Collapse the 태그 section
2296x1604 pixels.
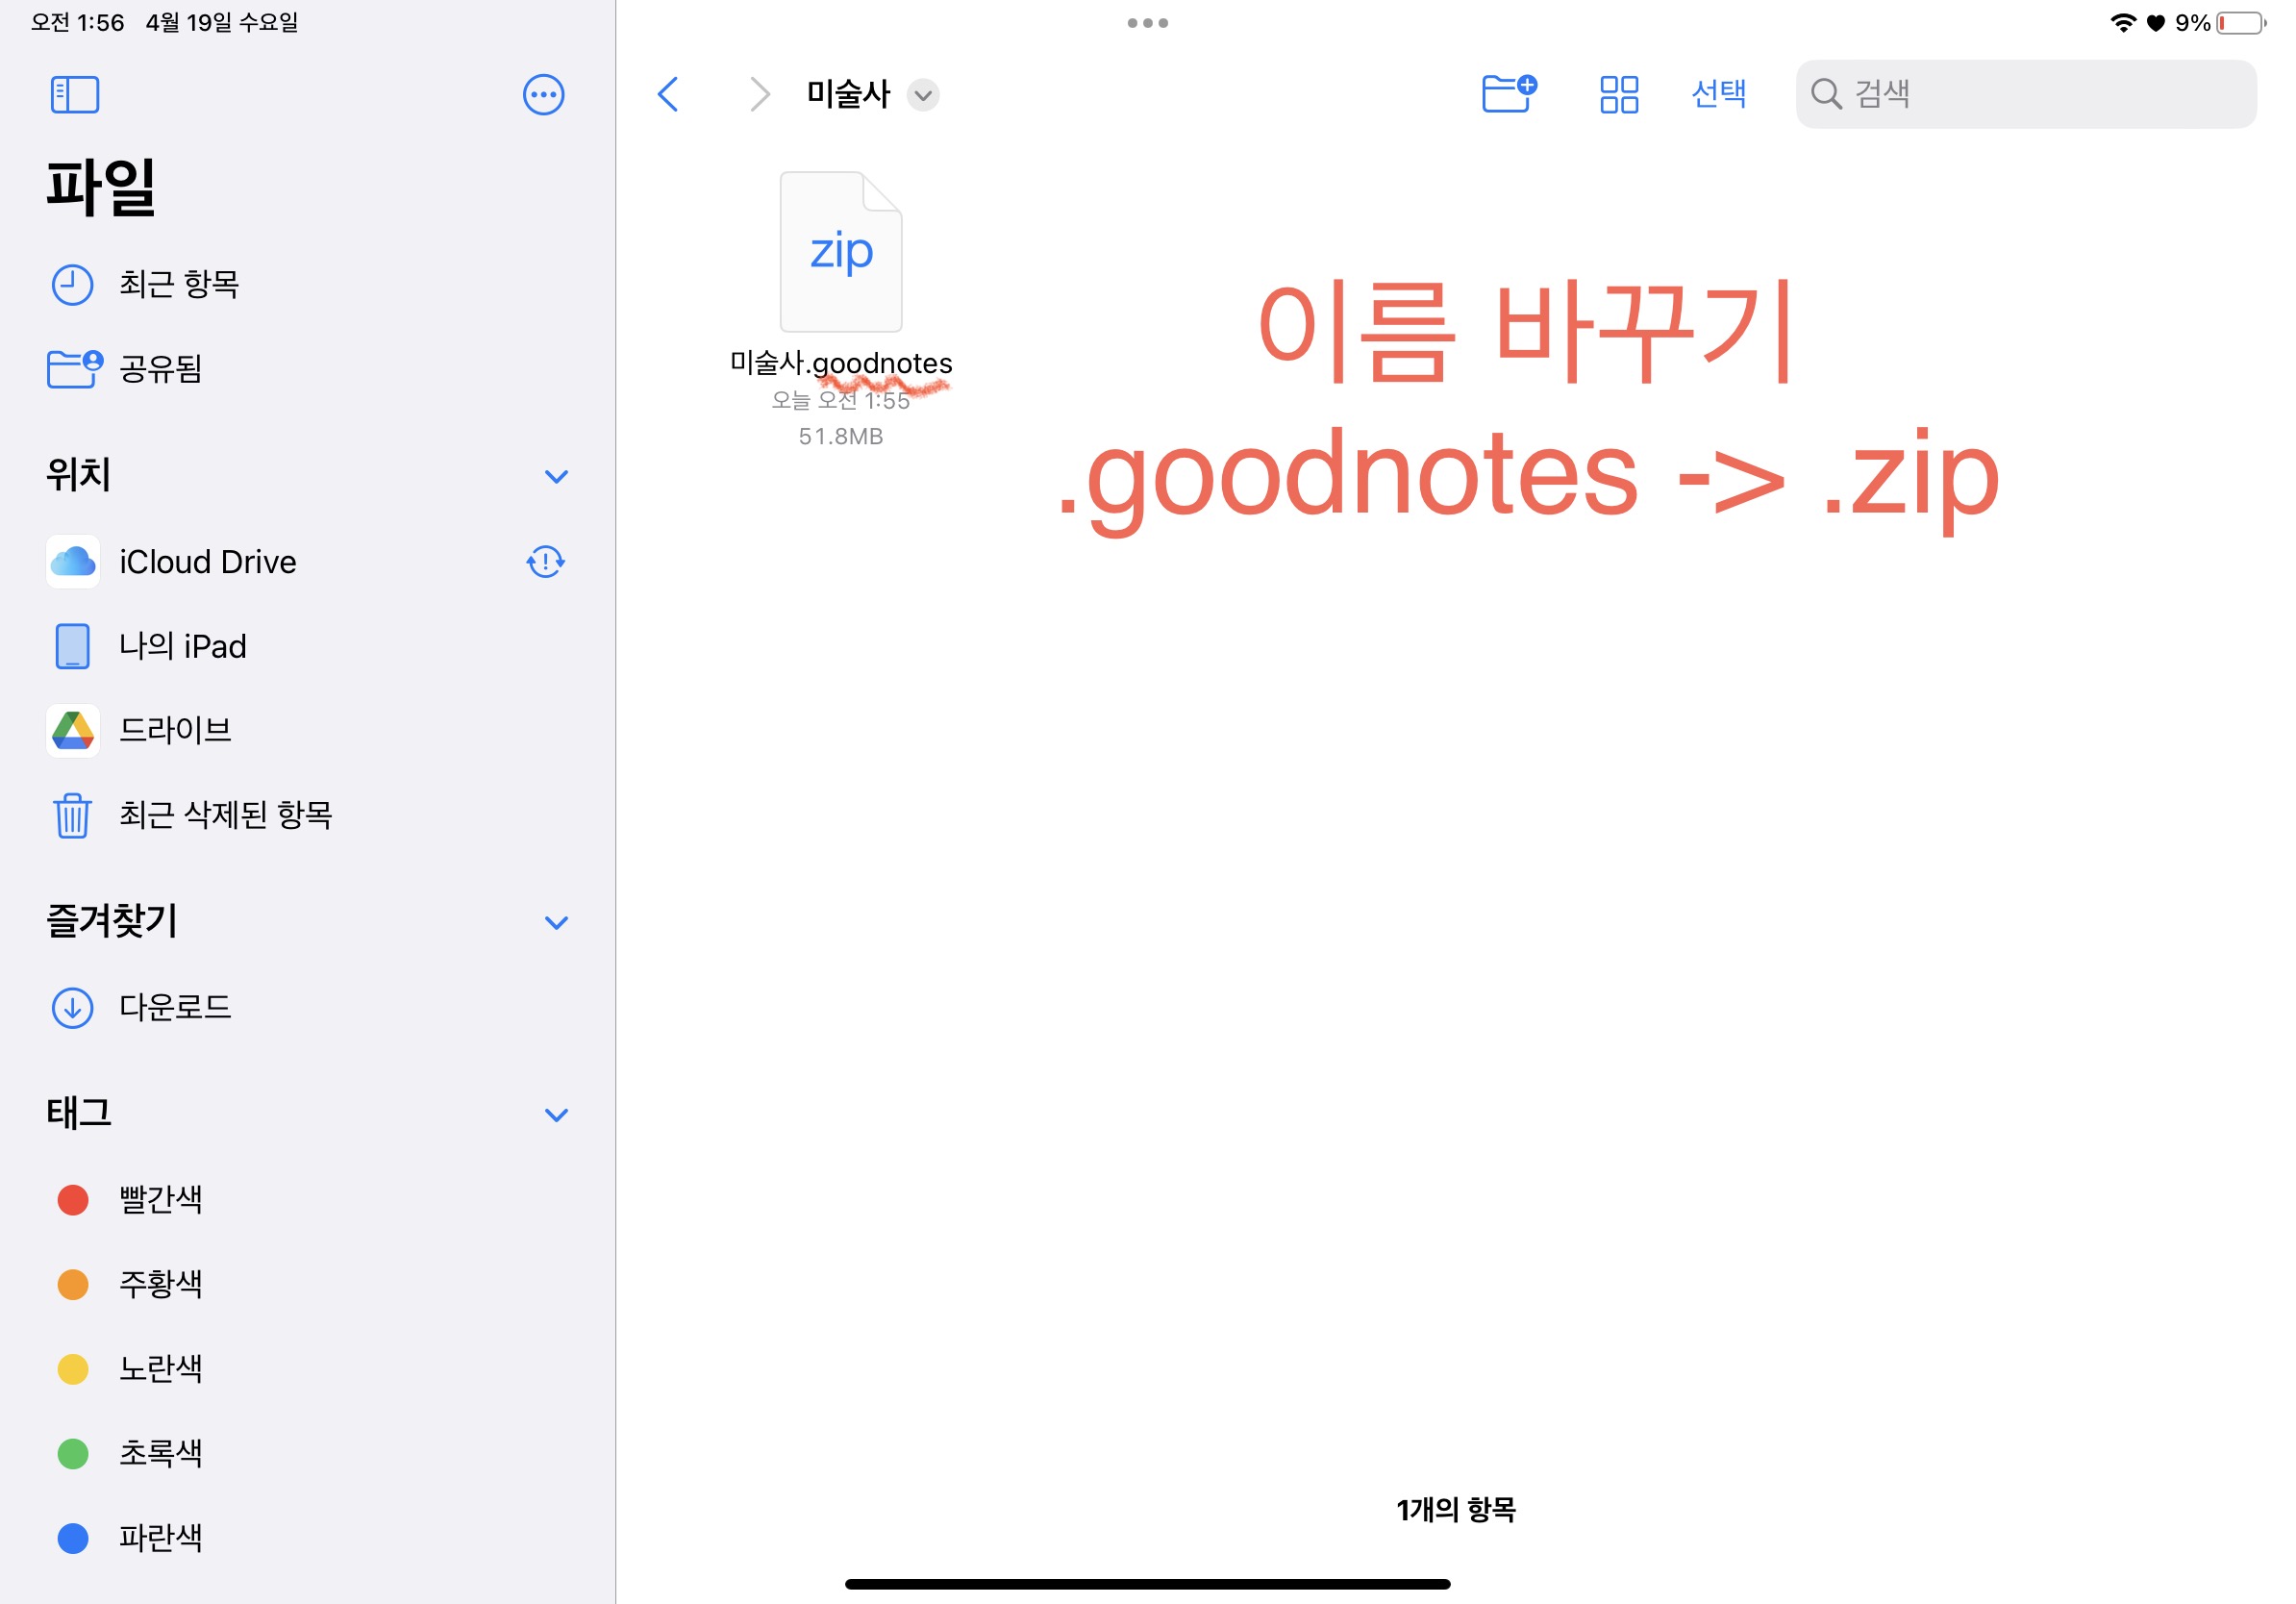click(x=556, y=1114)
